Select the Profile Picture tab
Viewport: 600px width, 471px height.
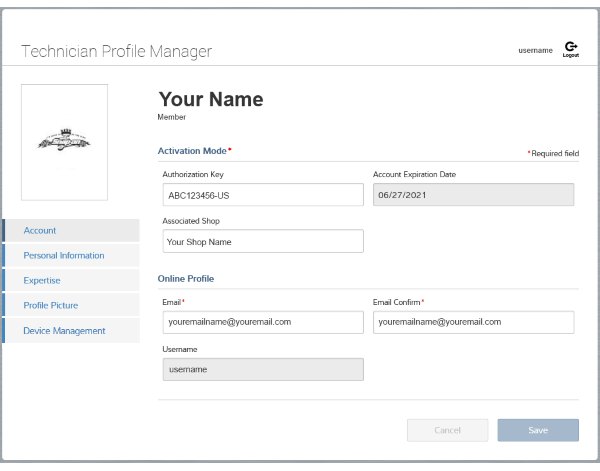pos(71,306)
